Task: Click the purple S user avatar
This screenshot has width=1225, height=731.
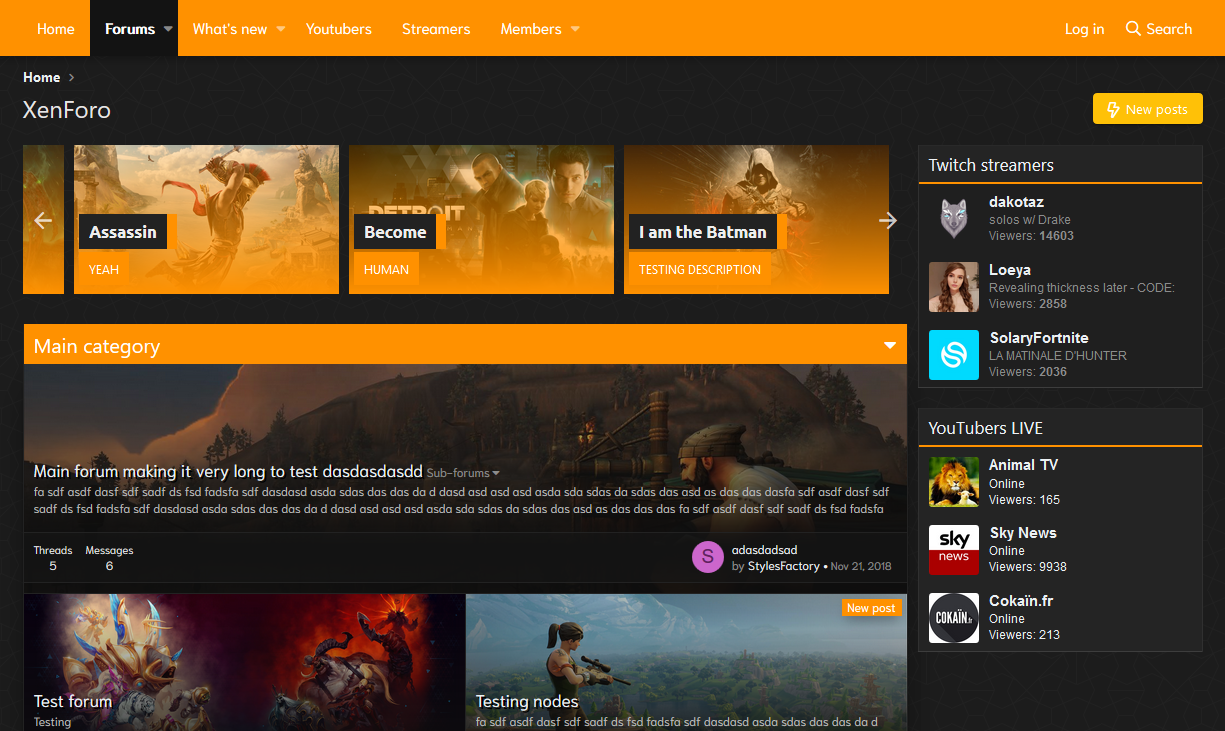Action: 708,557
